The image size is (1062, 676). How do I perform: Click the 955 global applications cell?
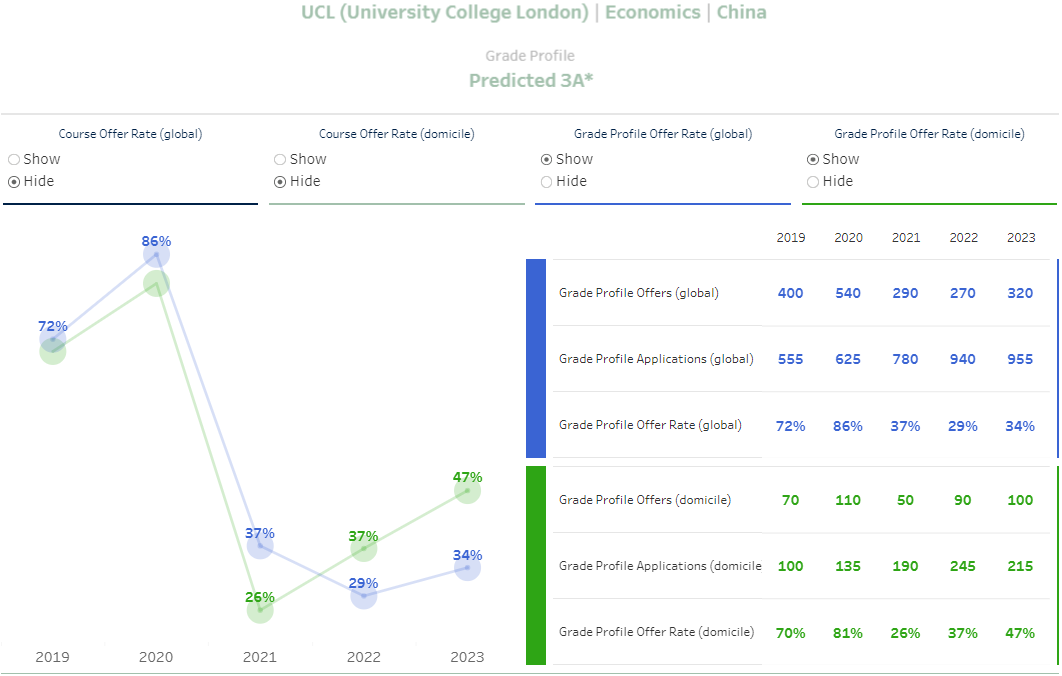point(1020,360)
